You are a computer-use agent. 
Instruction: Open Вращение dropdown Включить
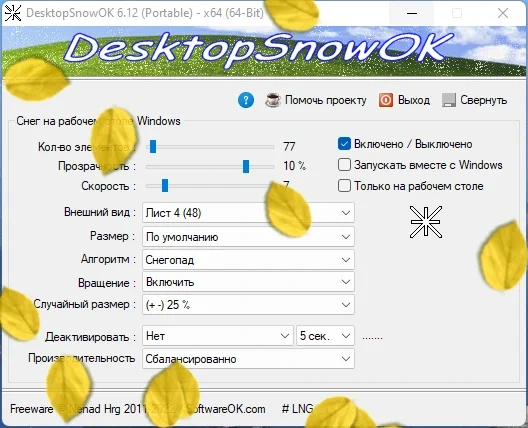248,282
